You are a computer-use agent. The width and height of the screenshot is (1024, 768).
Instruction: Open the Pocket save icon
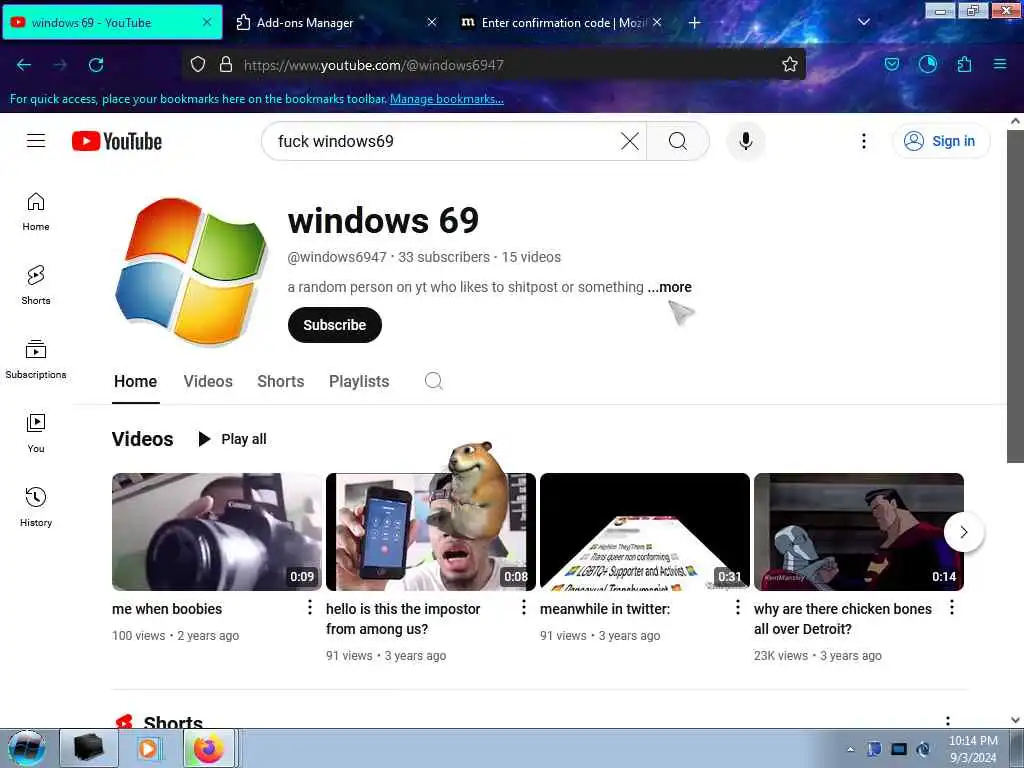(891, 65)
